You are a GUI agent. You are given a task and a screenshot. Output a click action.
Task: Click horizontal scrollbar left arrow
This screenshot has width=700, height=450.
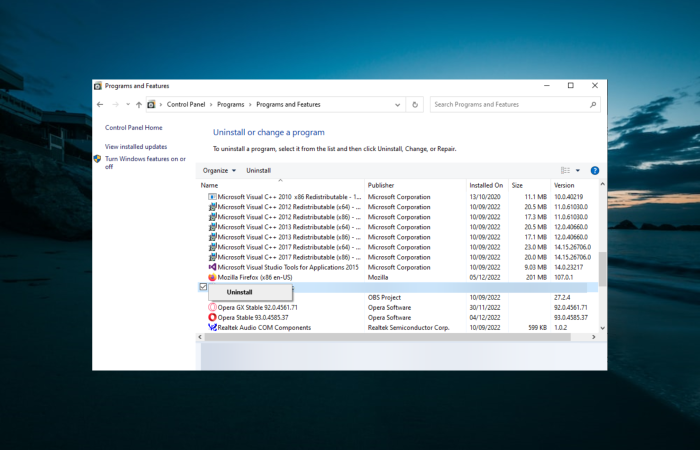coord(200,337)
